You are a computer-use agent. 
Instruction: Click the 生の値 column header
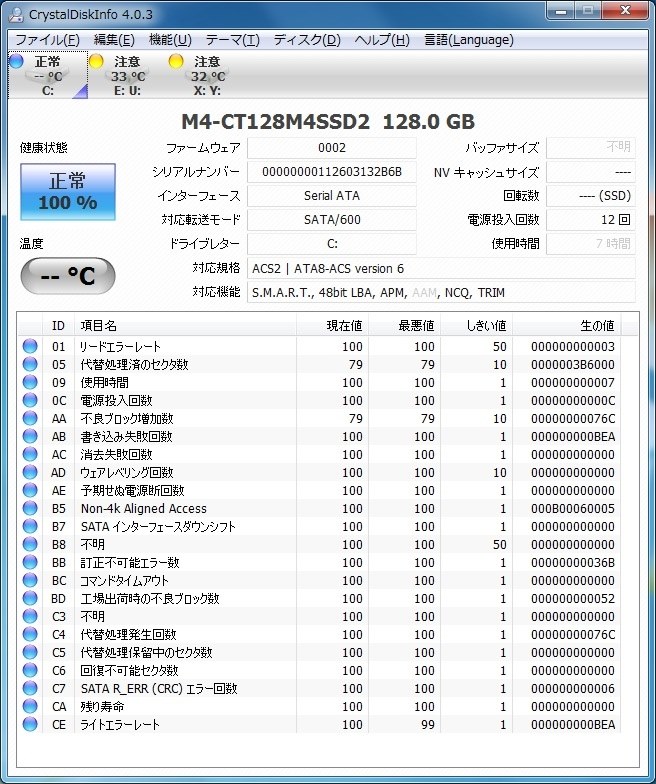pyautogui.click(x=567, y=326)
